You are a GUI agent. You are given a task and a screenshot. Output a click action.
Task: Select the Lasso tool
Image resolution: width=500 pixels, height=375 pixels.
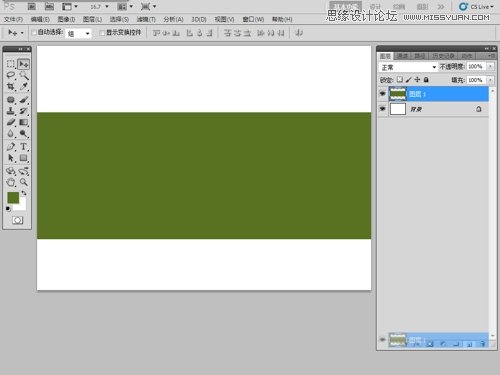click(x=11, y=75)
